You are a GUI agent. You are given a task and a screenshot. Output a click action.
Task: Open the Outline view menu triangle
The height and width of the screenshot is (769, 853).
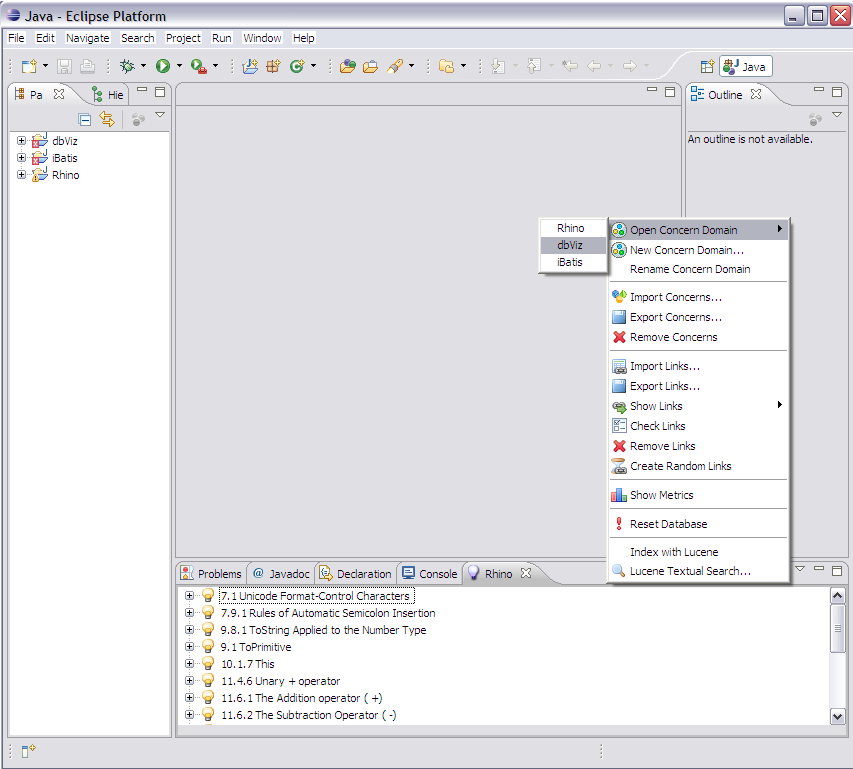coord(837,115)
